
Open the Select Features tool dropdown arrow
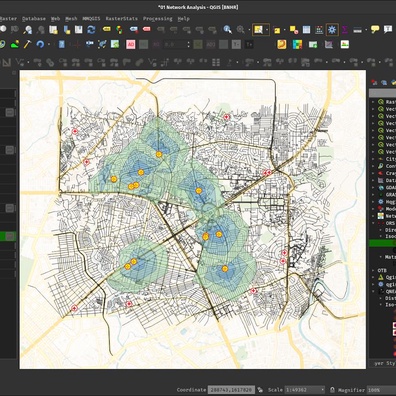click(267, 30)
